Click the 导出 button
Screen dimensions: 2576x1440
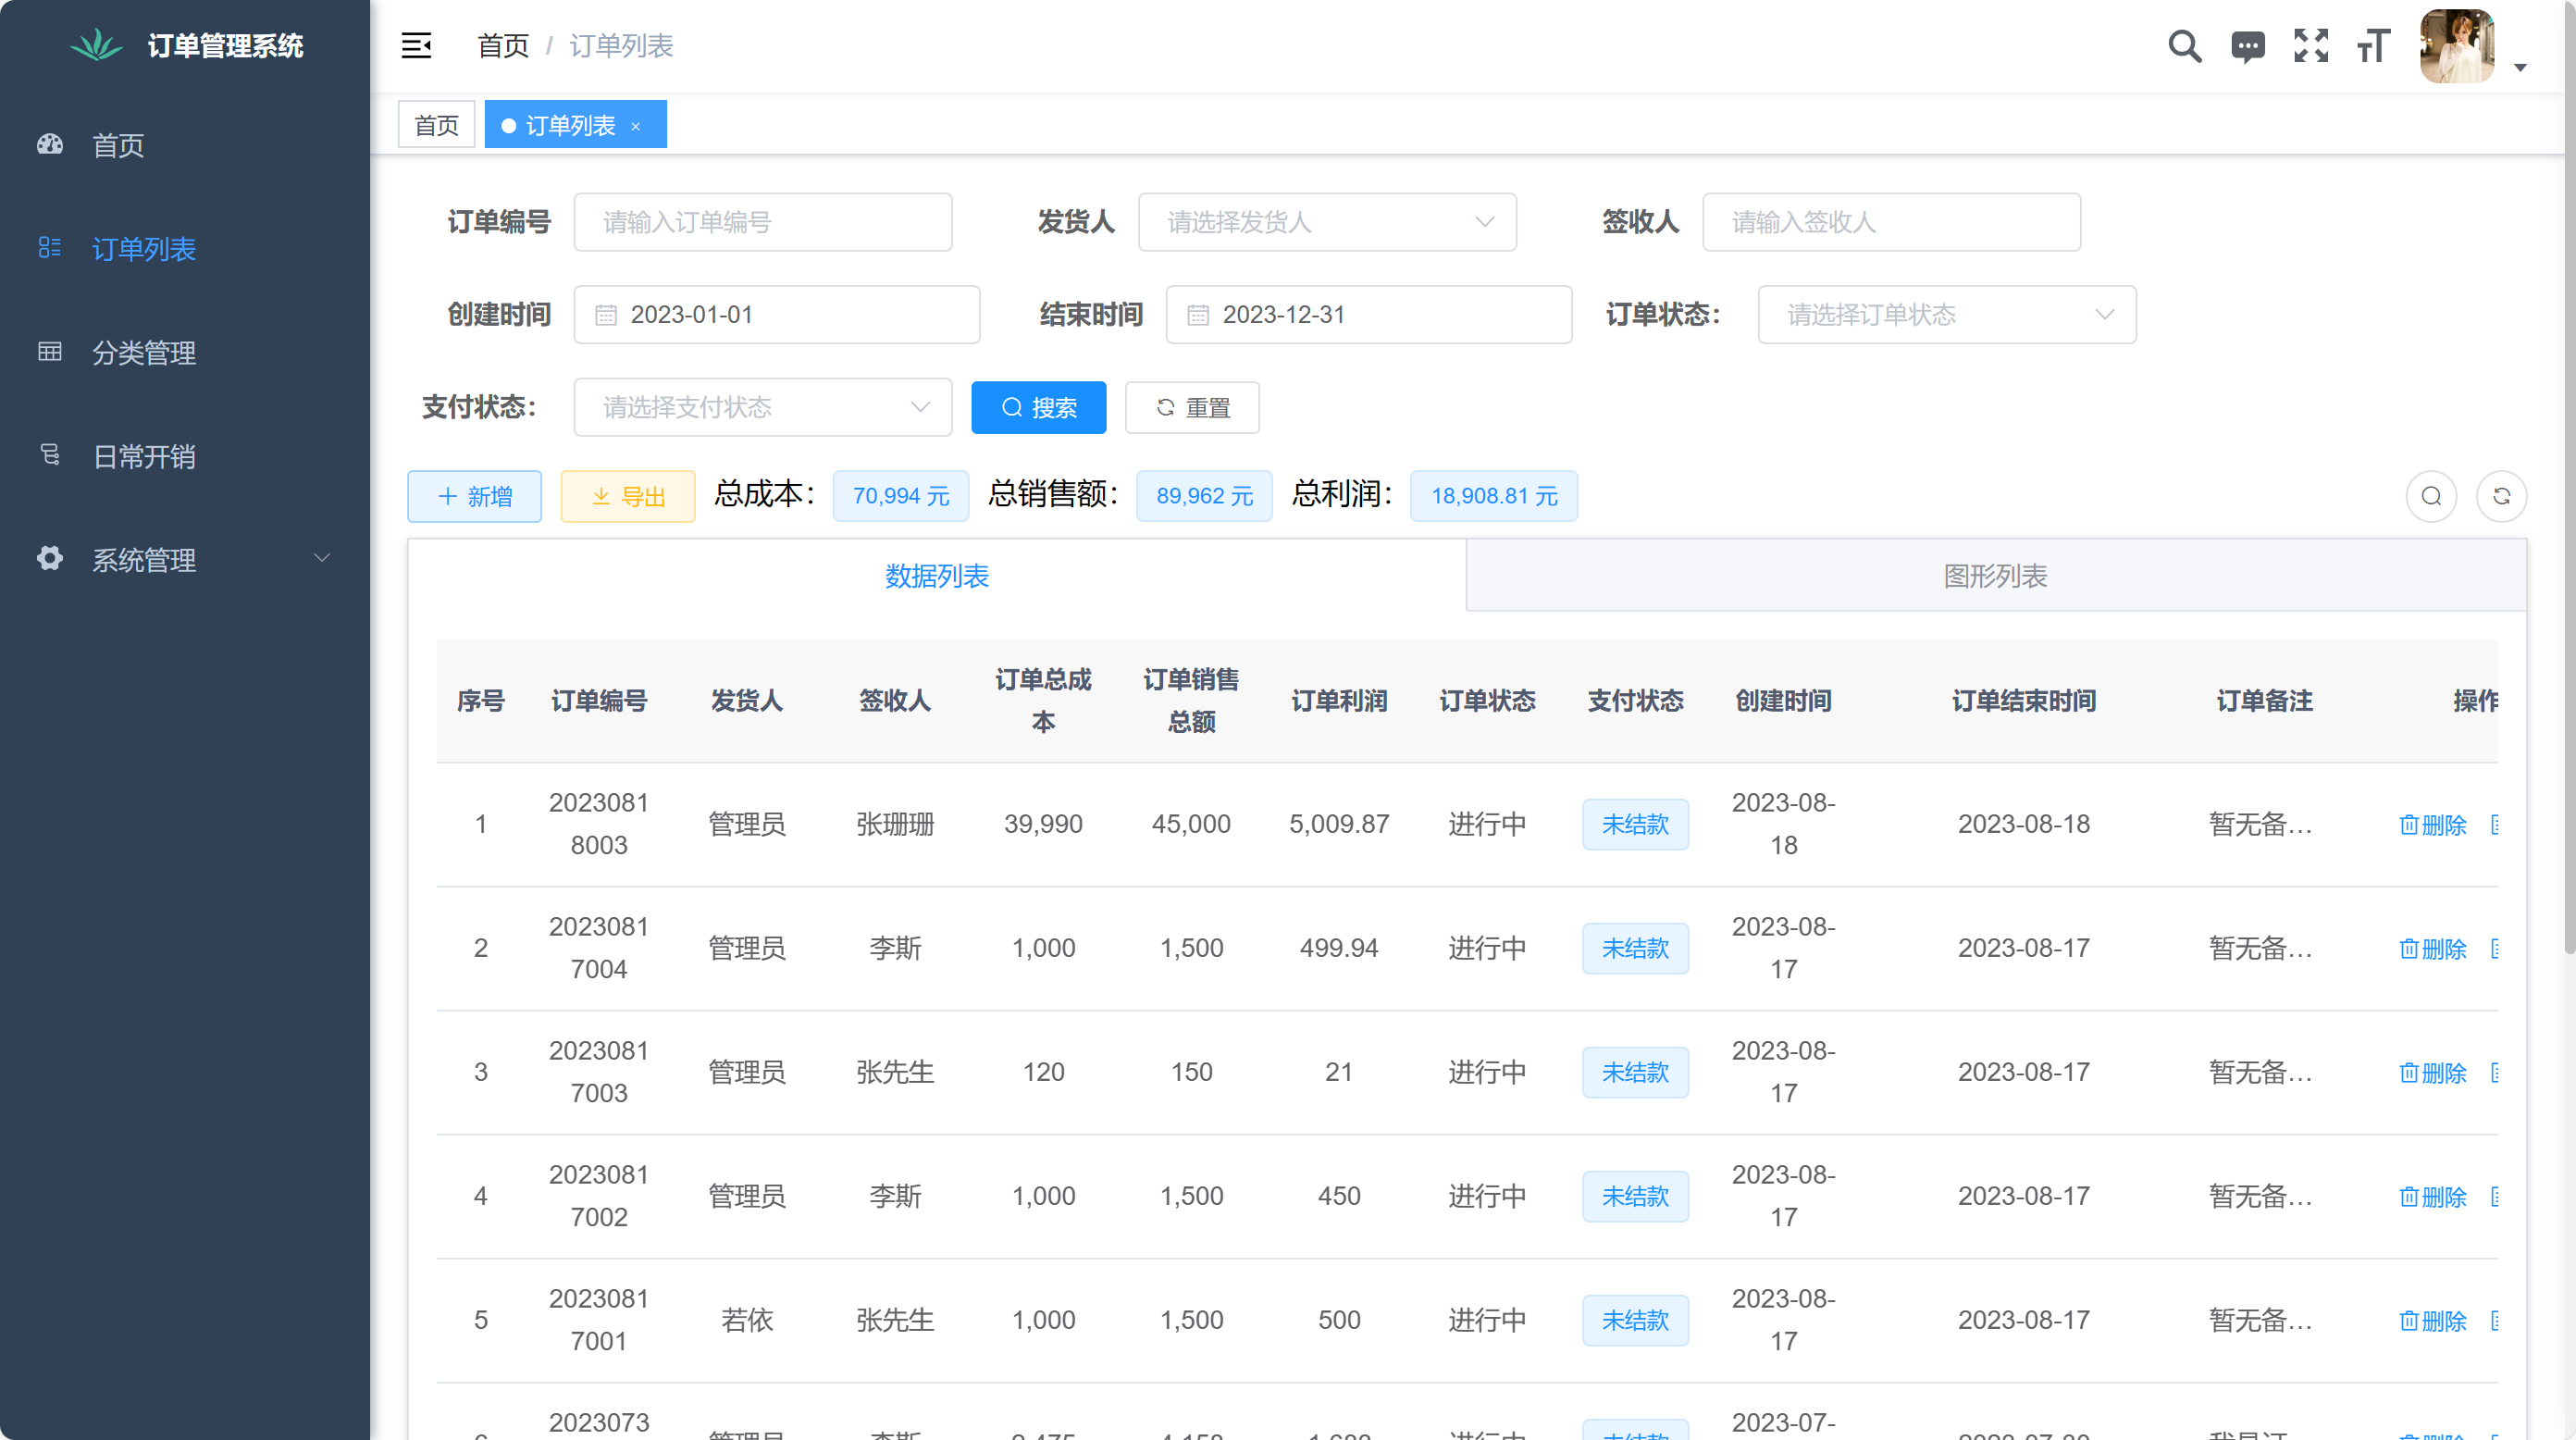pos(628,497)
